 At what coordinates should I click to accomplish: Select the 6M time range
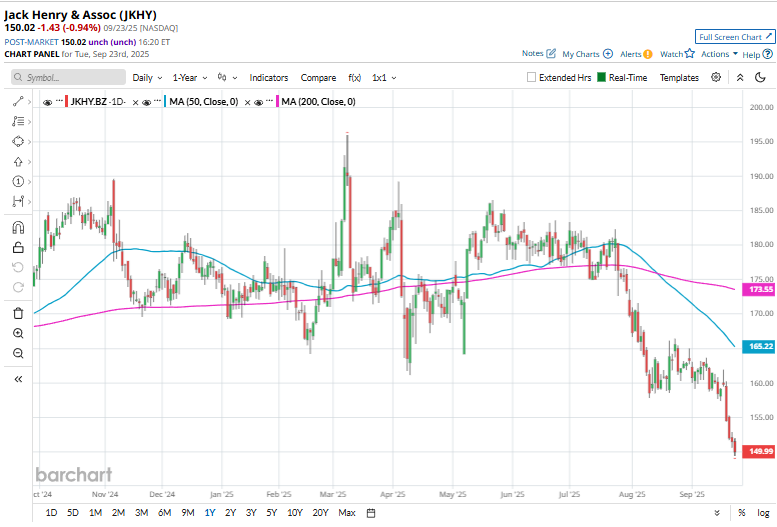click(x=165, y=513)
